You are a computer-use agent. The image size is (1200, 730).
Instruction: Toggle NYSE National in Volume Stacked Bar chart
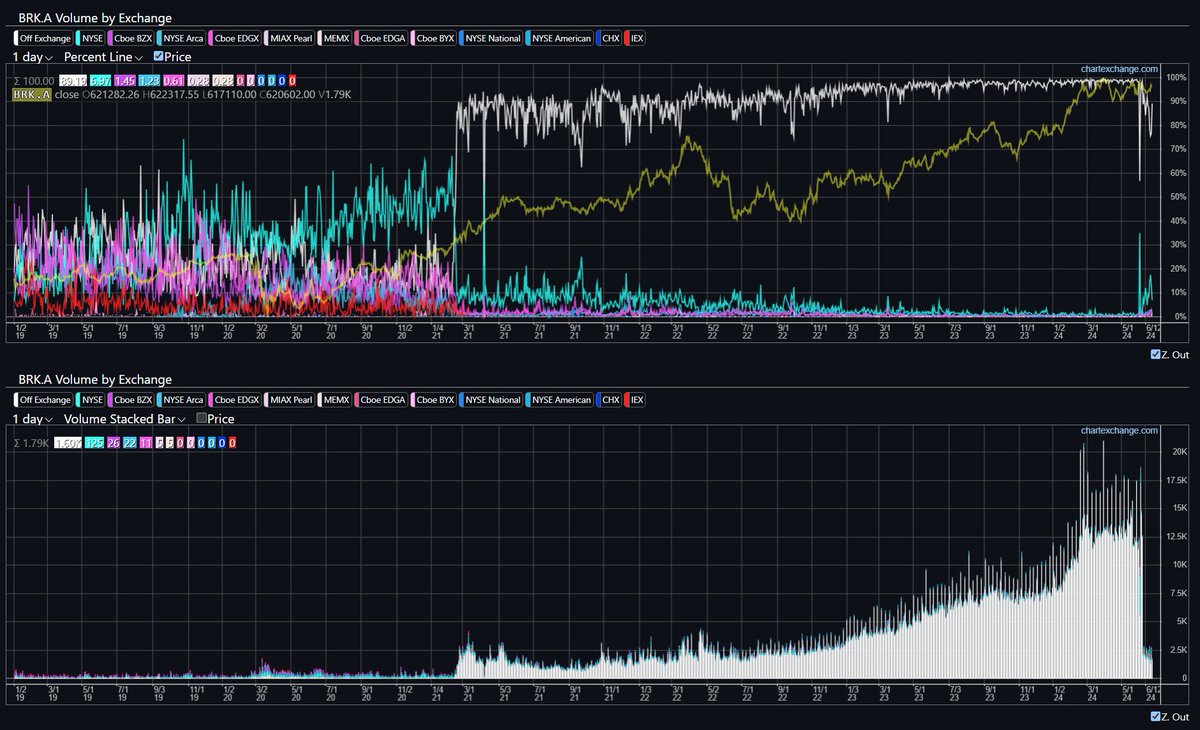[x=492, y=400]
